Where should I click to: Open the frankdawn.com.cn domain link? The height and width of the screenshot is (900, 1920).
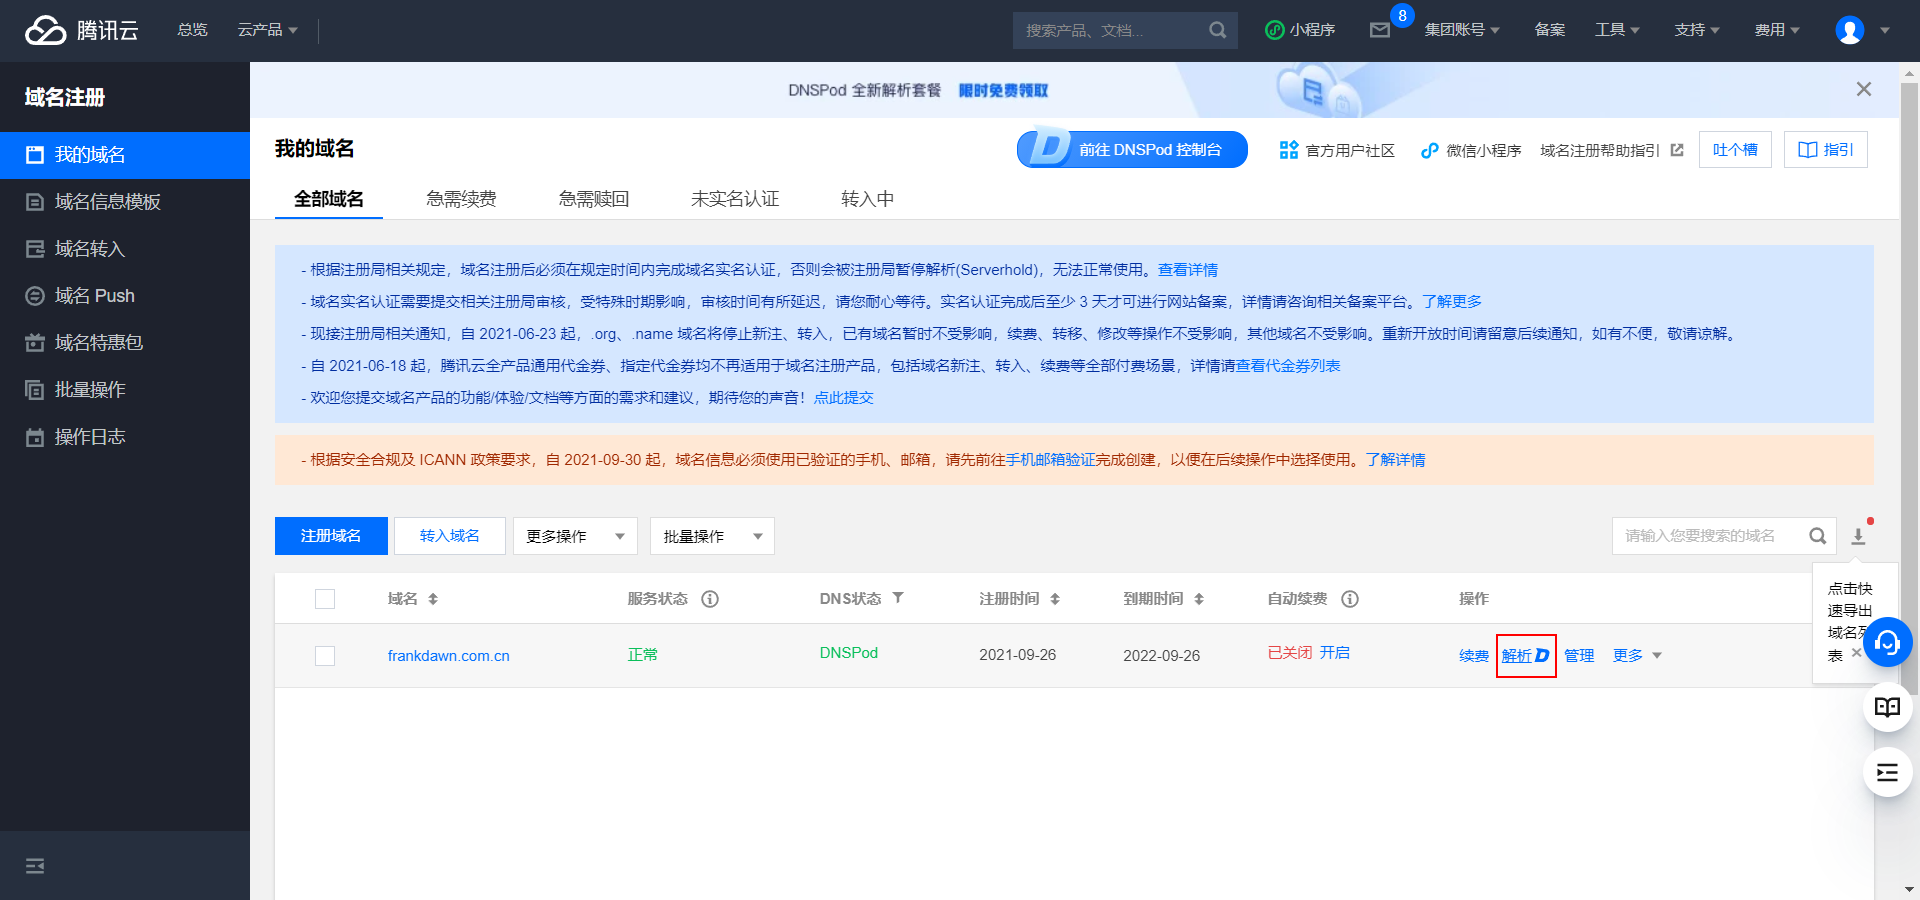coord(449,656)
